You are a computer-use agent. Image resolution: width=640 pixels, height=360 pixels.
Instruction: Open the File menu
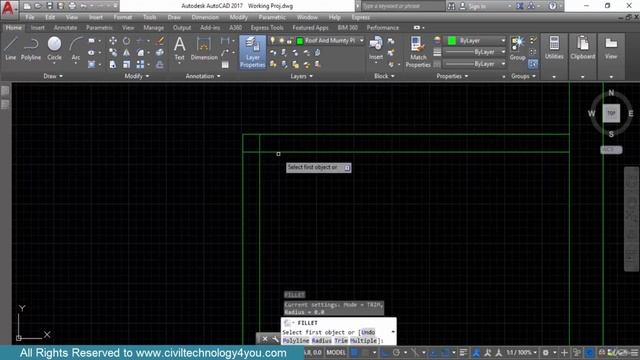coord(30,18)
